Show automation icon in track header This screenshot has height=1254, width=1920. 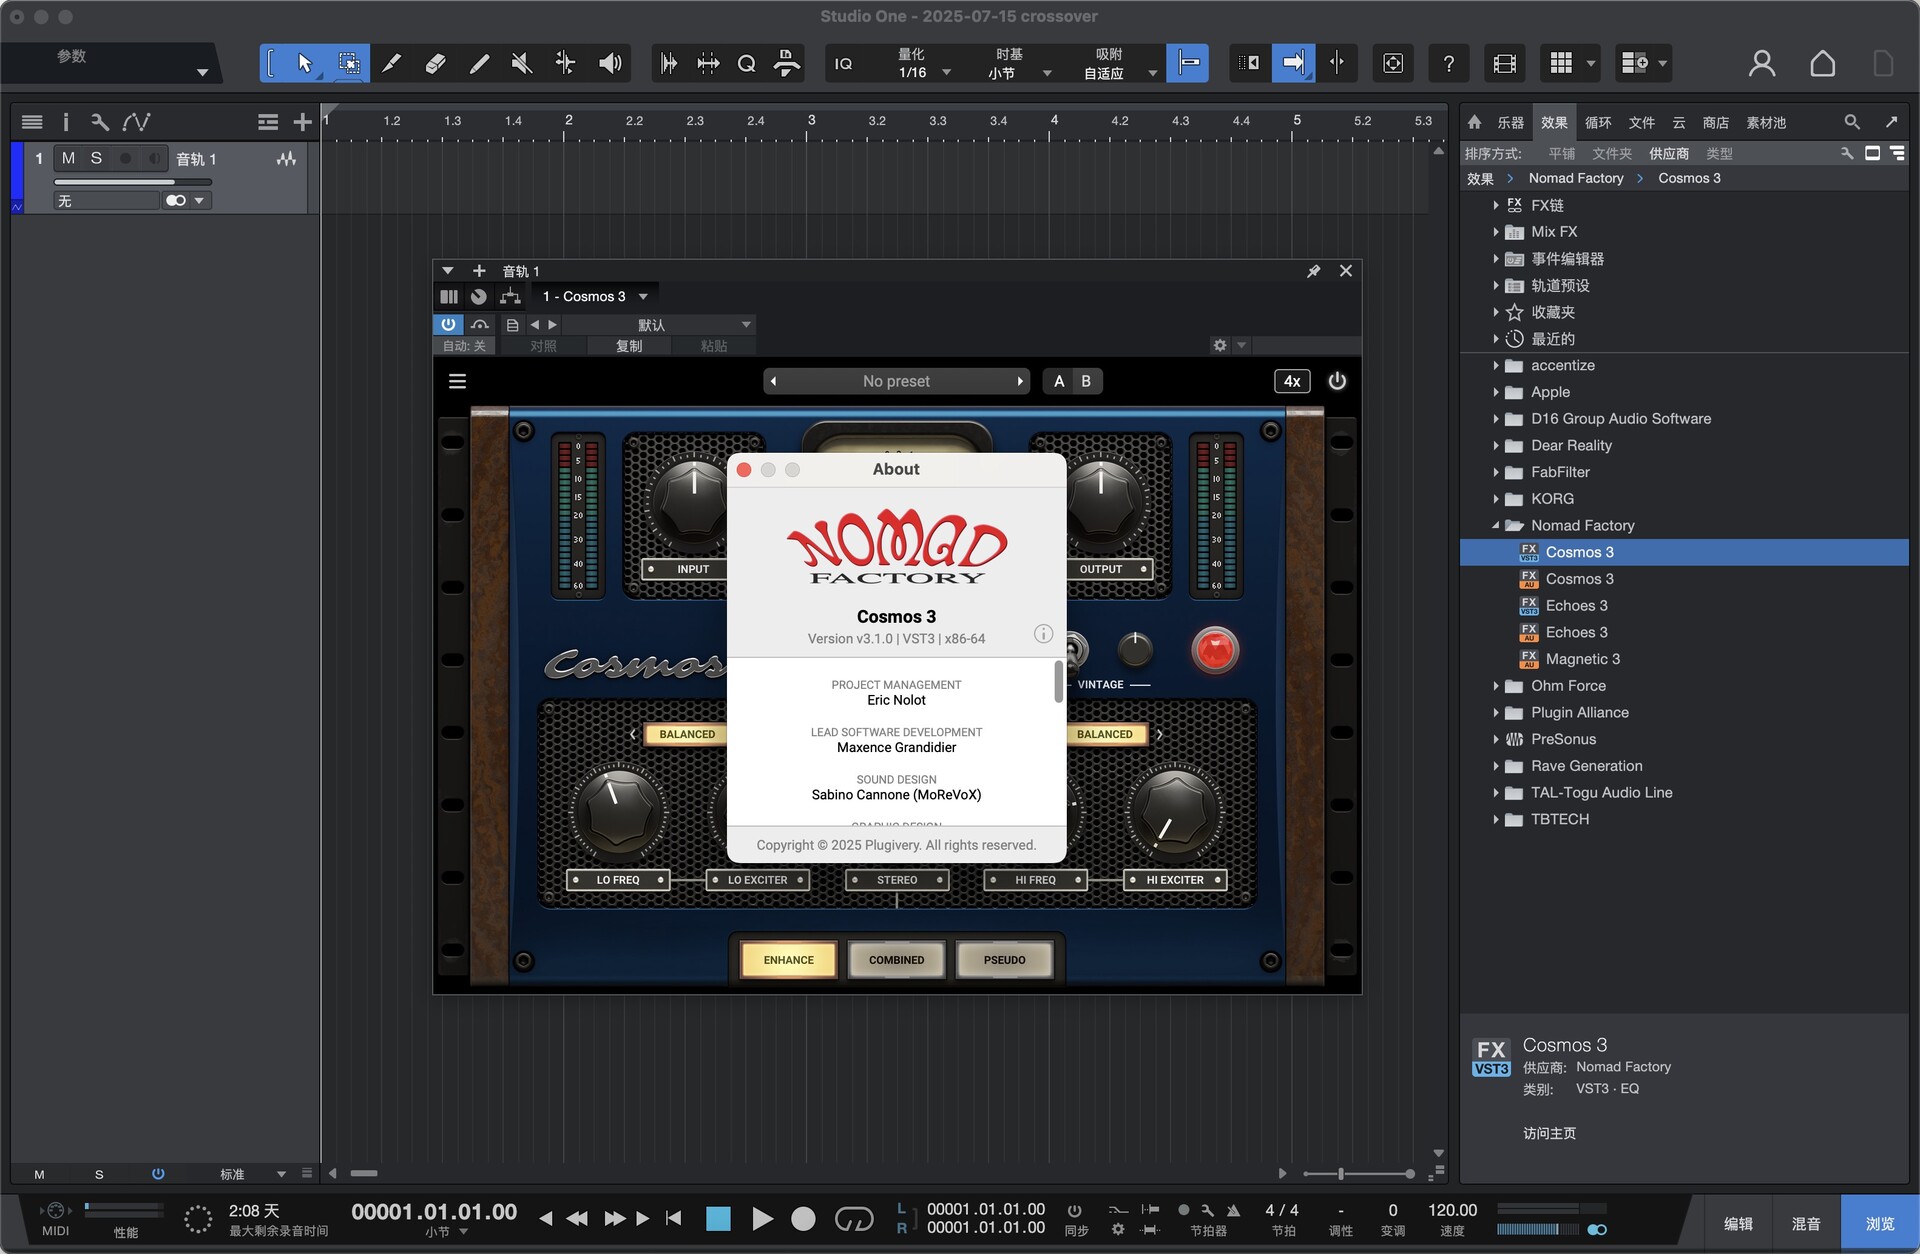tap(136, 122)
